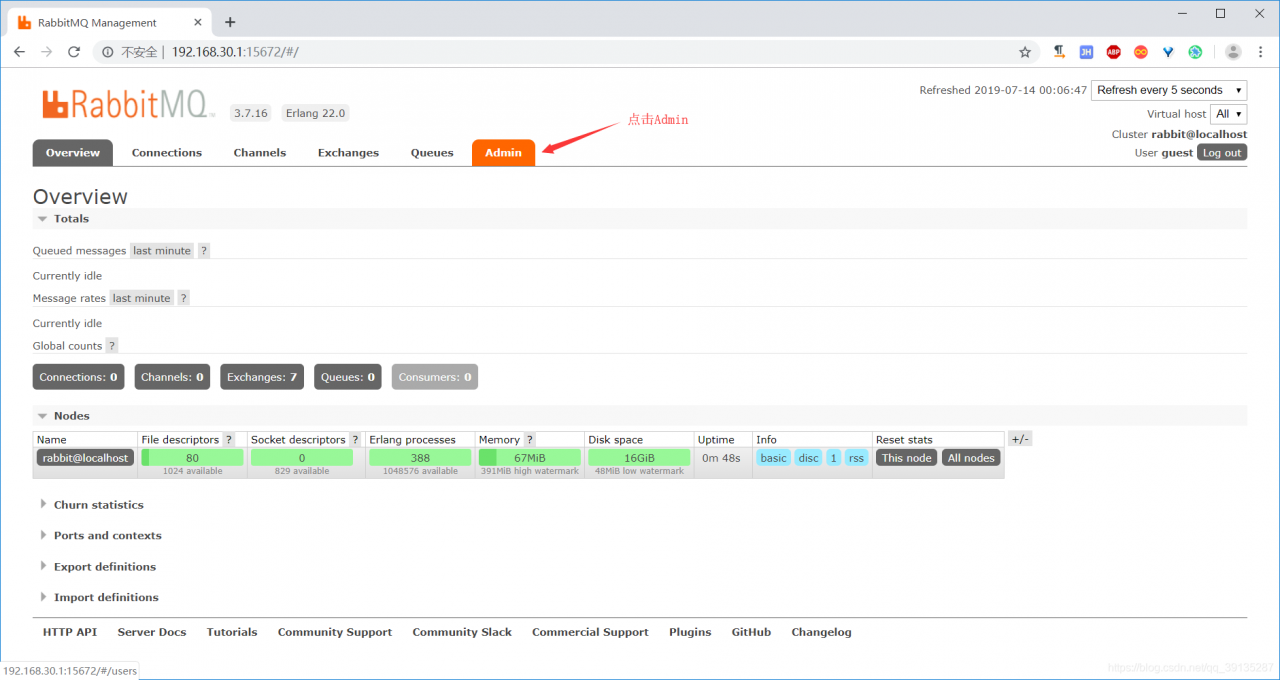
Task: Open the Admin tab
Action: (504, 153)
